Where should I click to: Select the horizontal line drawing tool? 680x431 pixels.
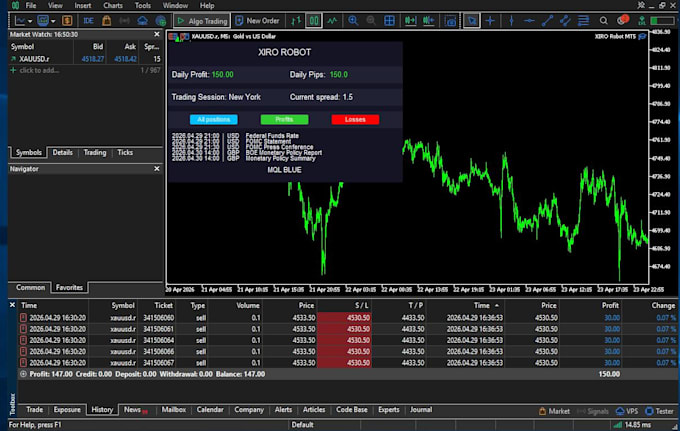529,21
